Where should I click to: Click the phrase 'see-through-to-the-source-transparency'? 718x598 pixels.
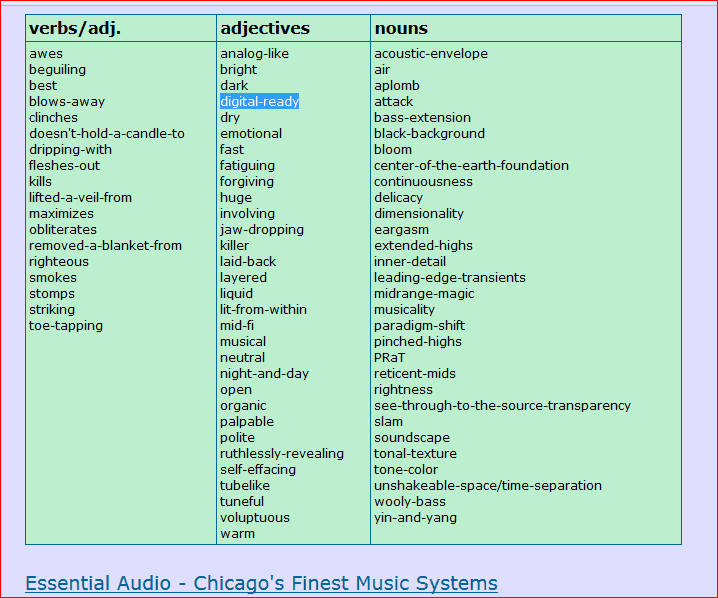coord(502,406)
